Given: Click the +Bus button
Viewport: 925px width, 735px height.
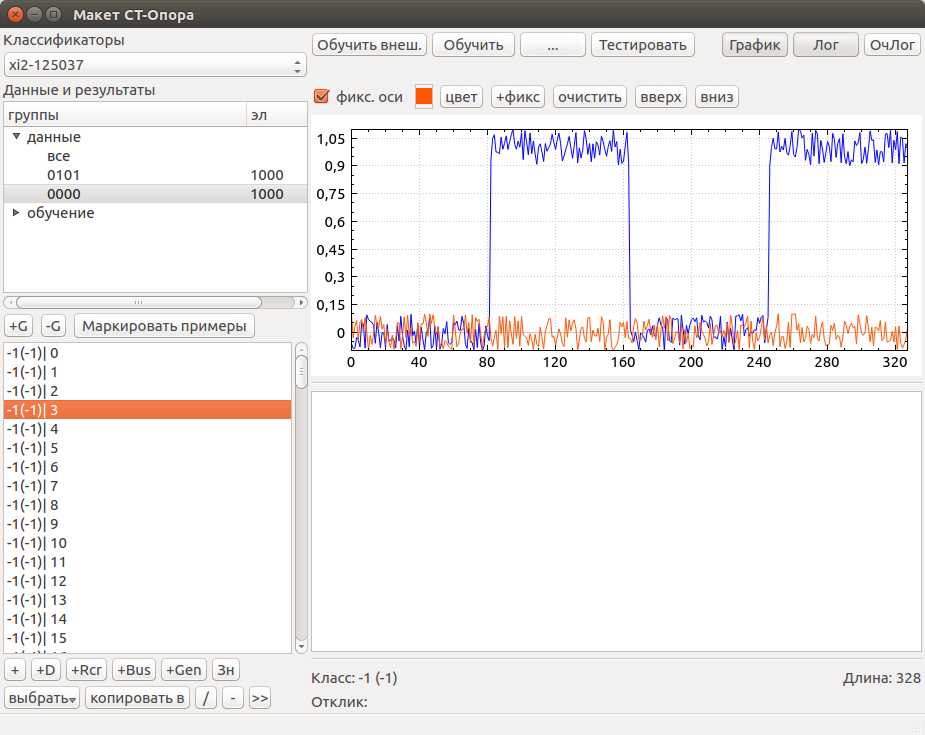Looking at the screenshot, I should pos(134,670).
